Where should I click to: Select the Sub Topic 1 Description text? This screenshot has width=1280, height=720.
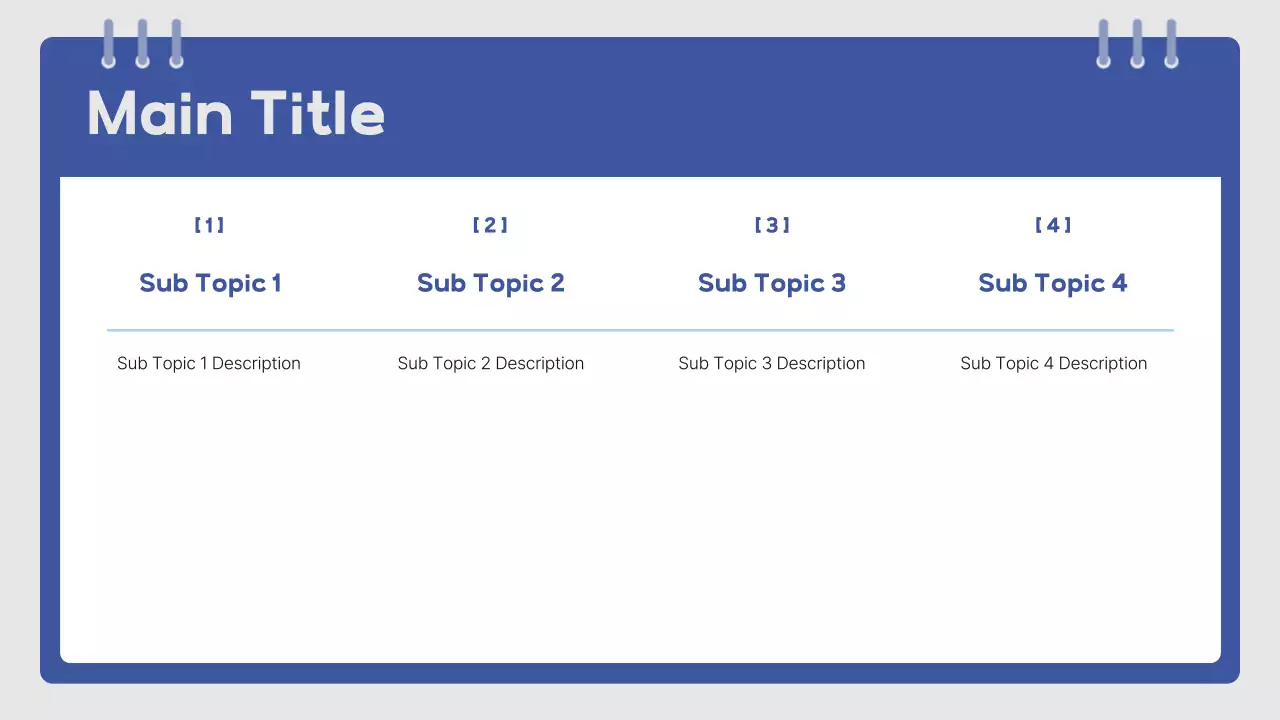coord(209,363)
